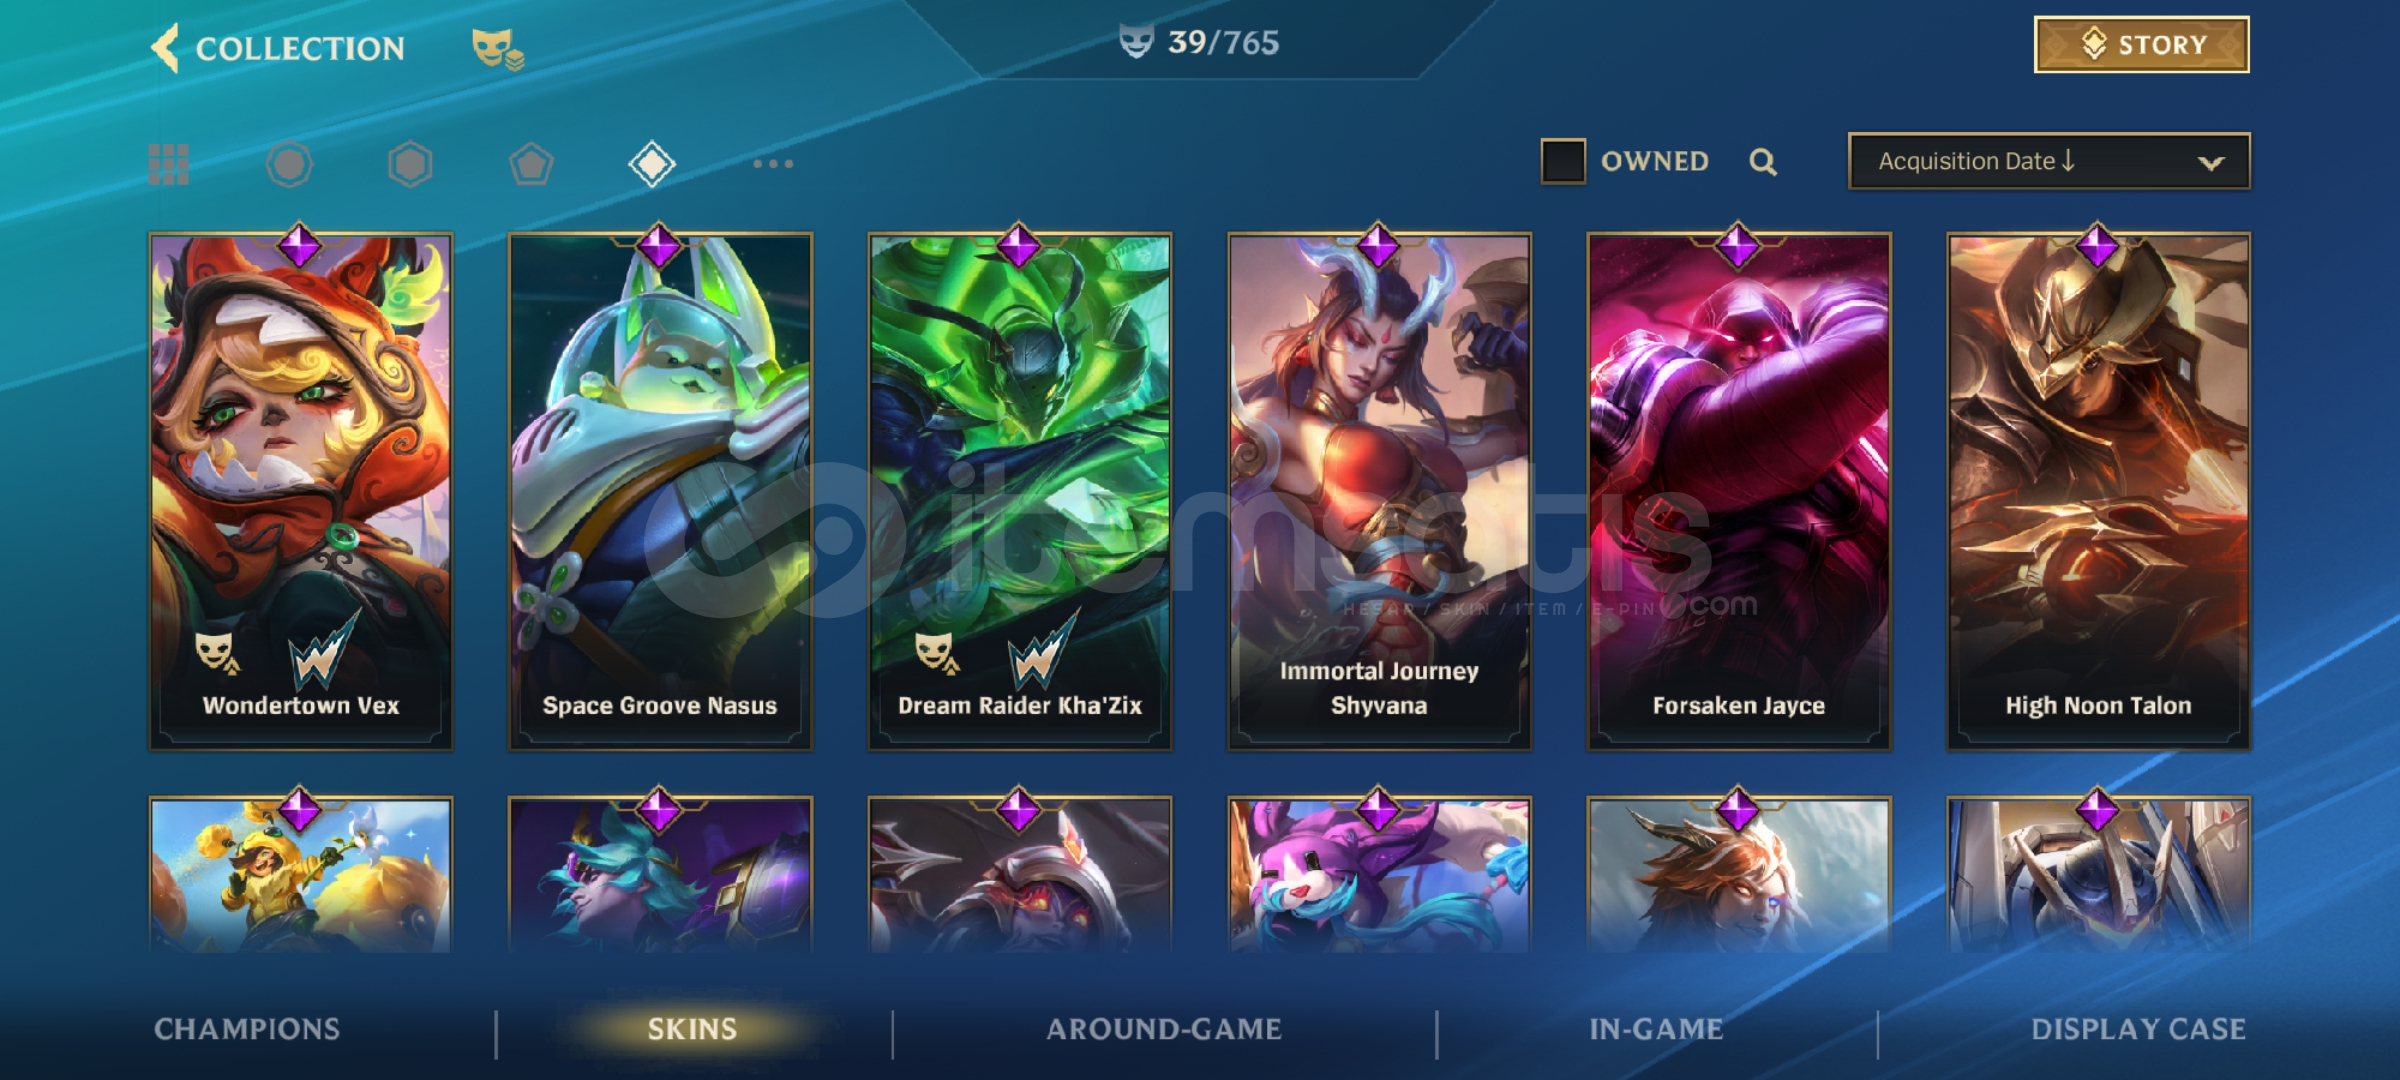Select the pentagon rarity filter
Viewport: 2400px width, 1080px height.
pos(531,164)
